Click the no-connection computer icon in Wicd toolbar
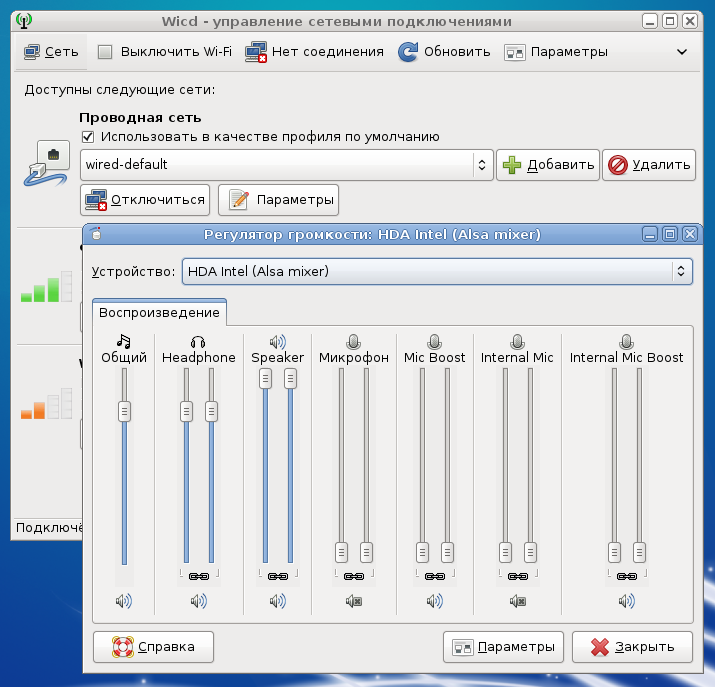The height and width of the screenshot is (687, 715). point(256,52)
